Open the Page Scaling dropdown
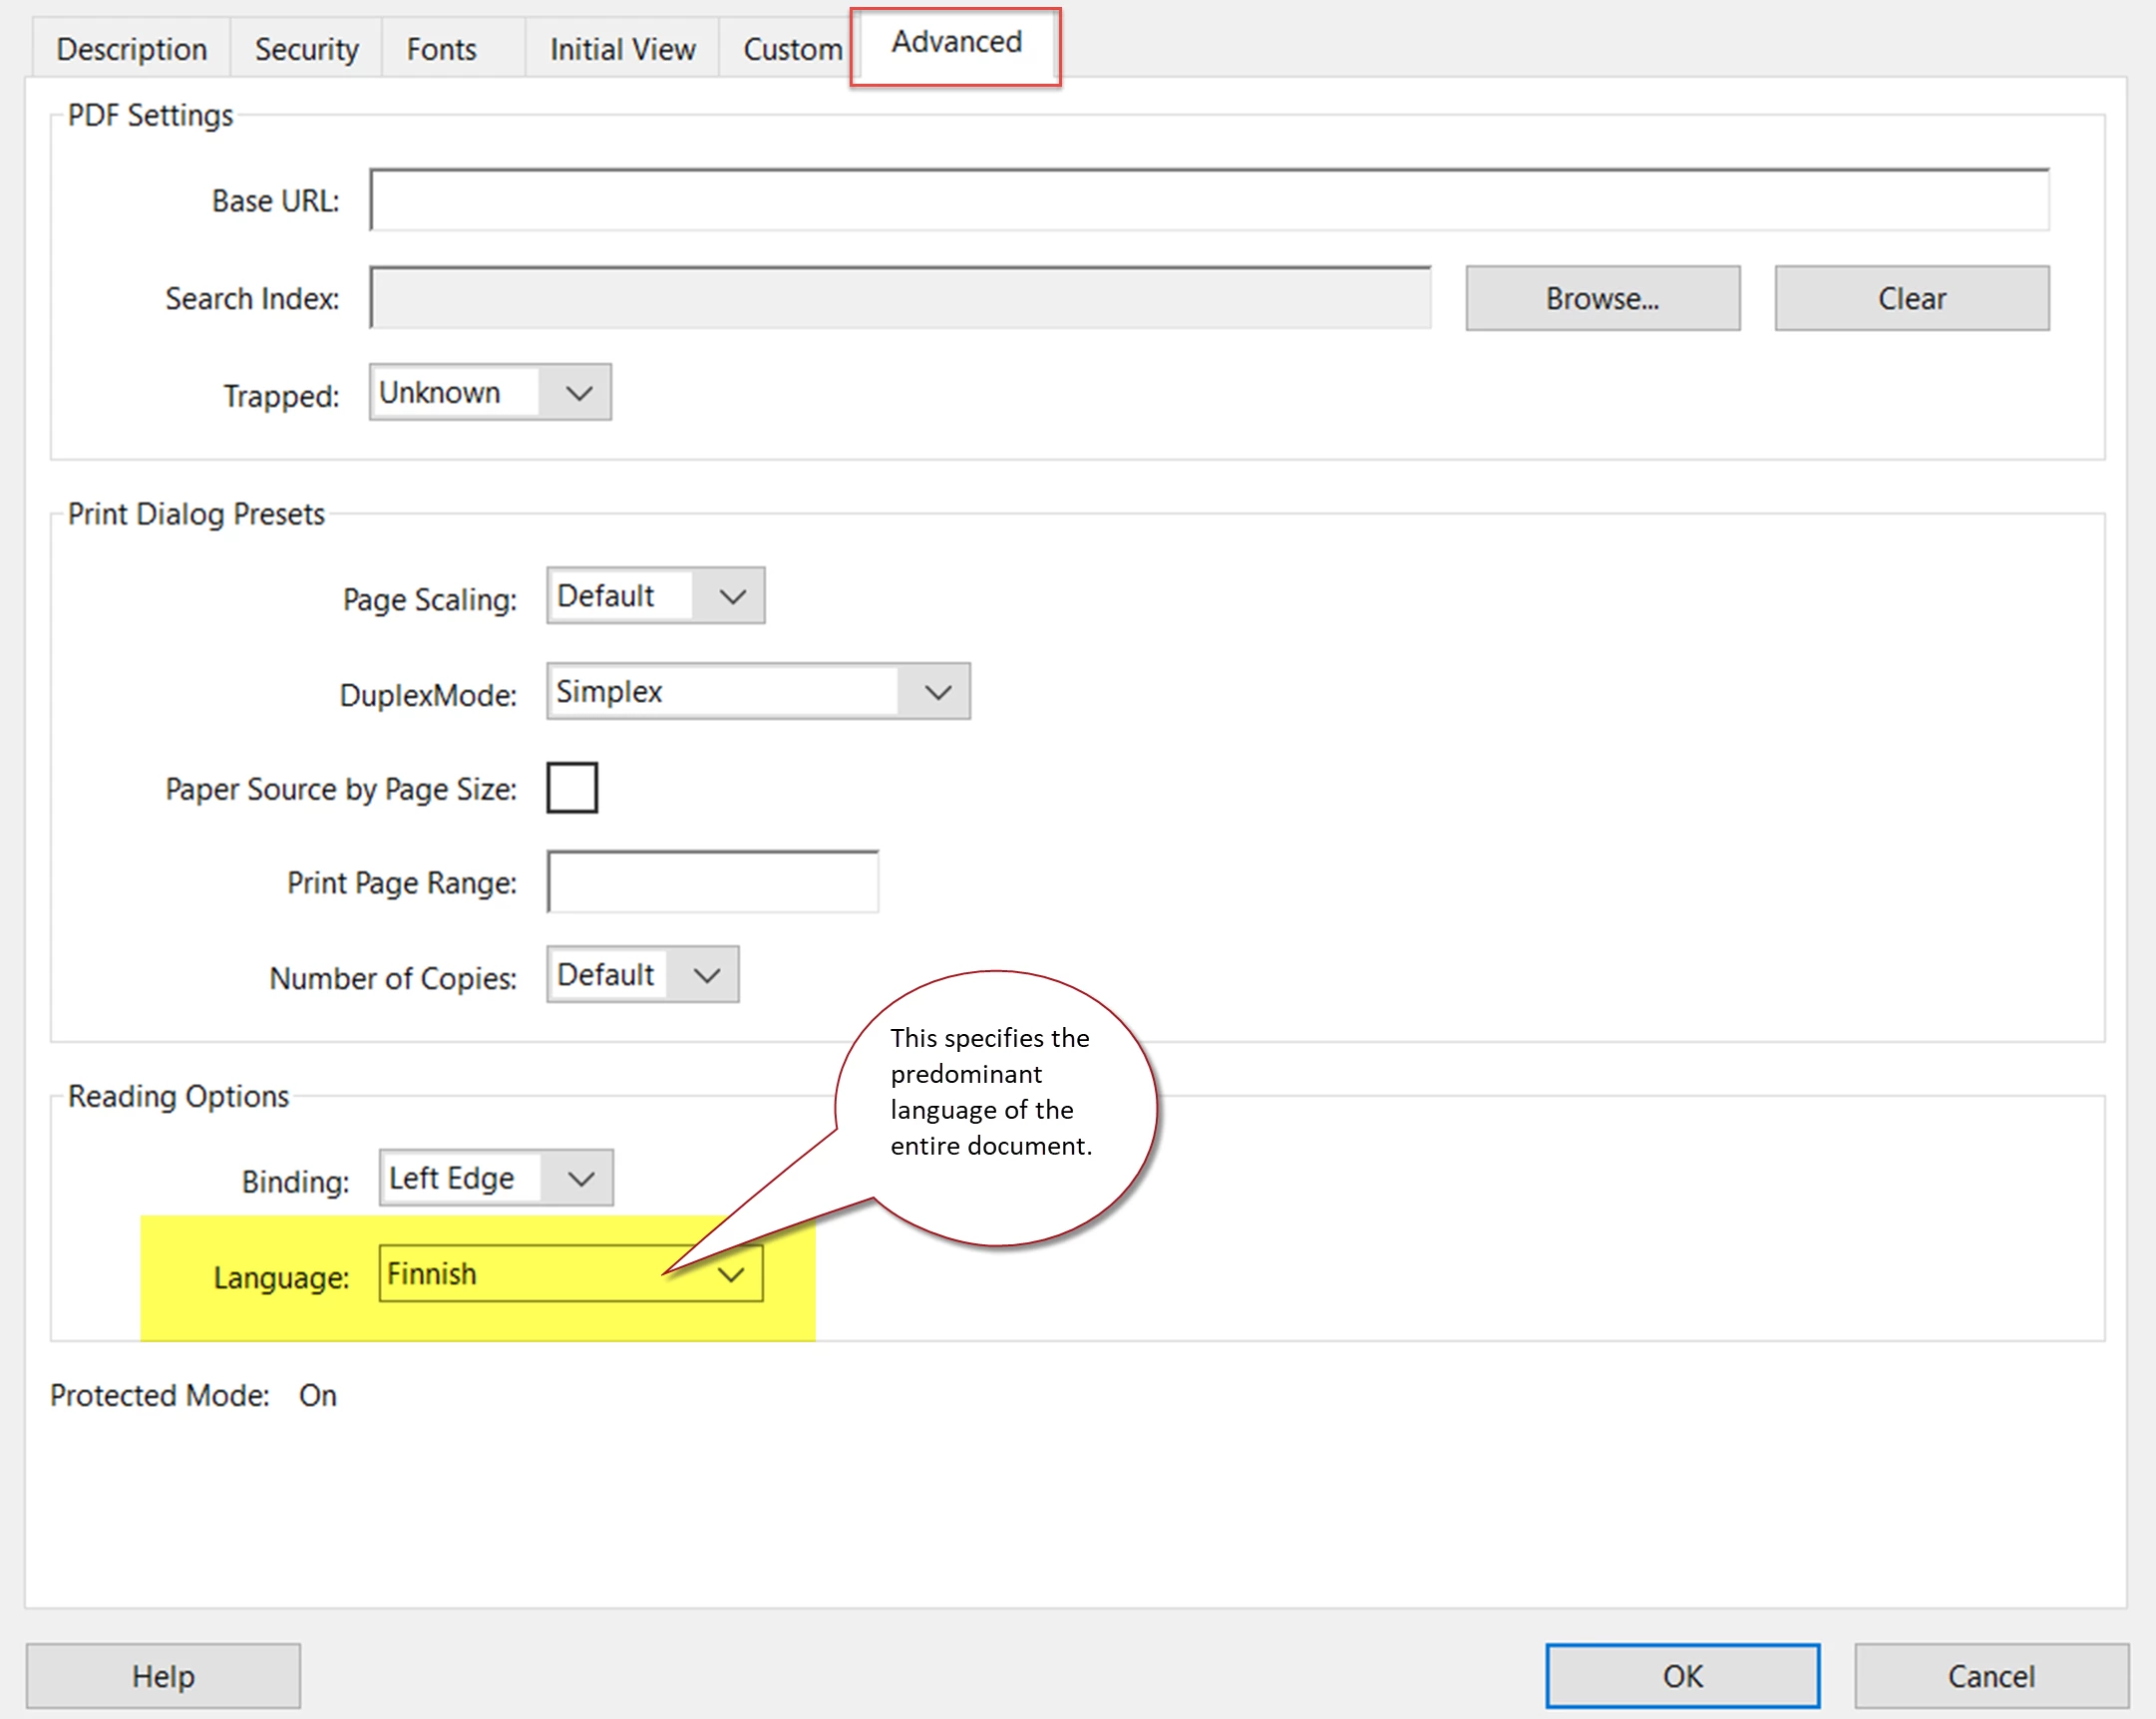Screen dimensions: 2156x1719 (x=655, y=596)
